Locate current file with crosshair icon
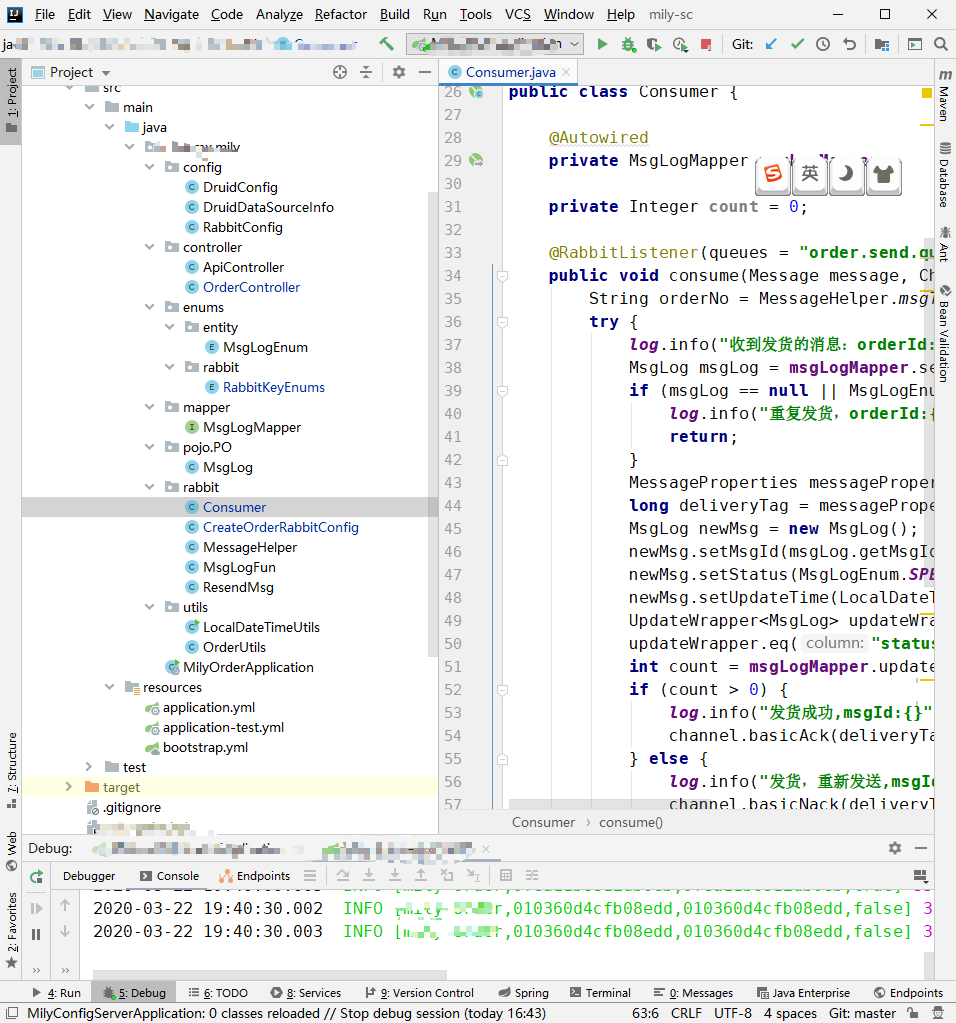The width and height of the screenshot is (956, 1023). coord(339,72)
